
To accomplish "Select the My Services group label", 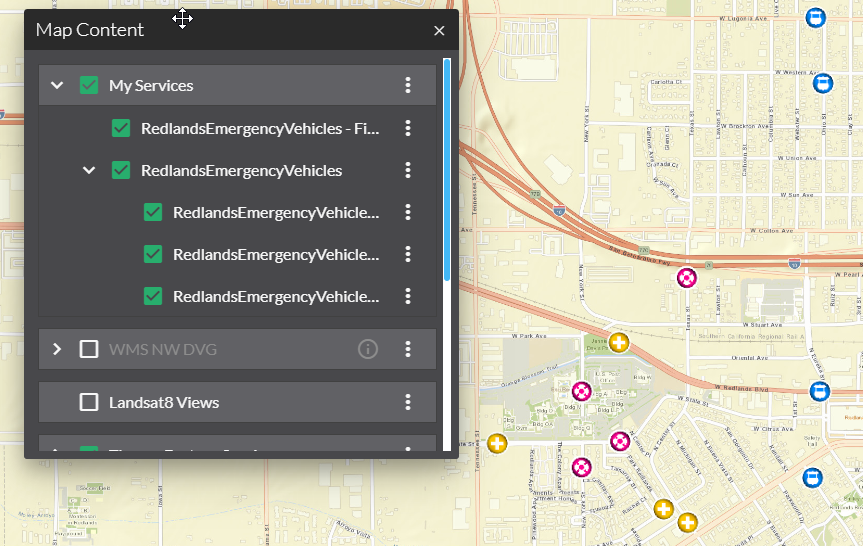I will pos(151,86).
